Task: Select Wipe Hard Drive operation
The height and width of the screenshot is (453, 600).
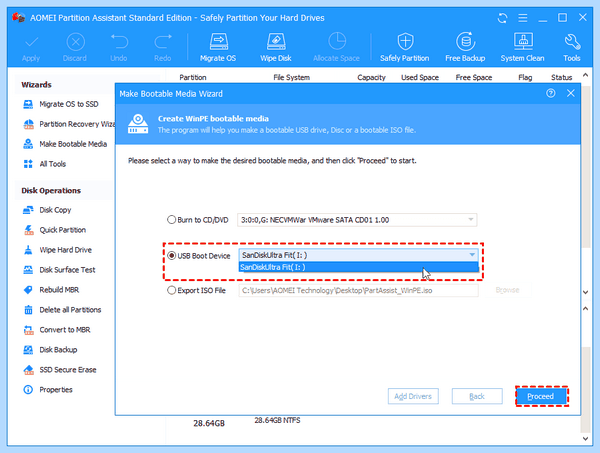Action: coord(57,250)
